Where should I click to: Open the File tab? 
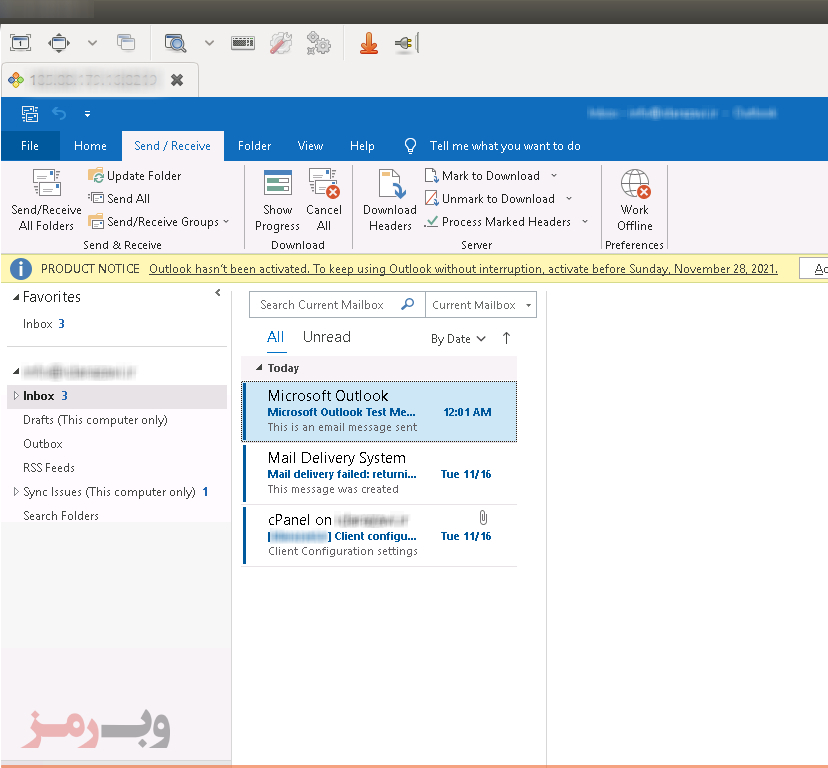coord(30,146)
